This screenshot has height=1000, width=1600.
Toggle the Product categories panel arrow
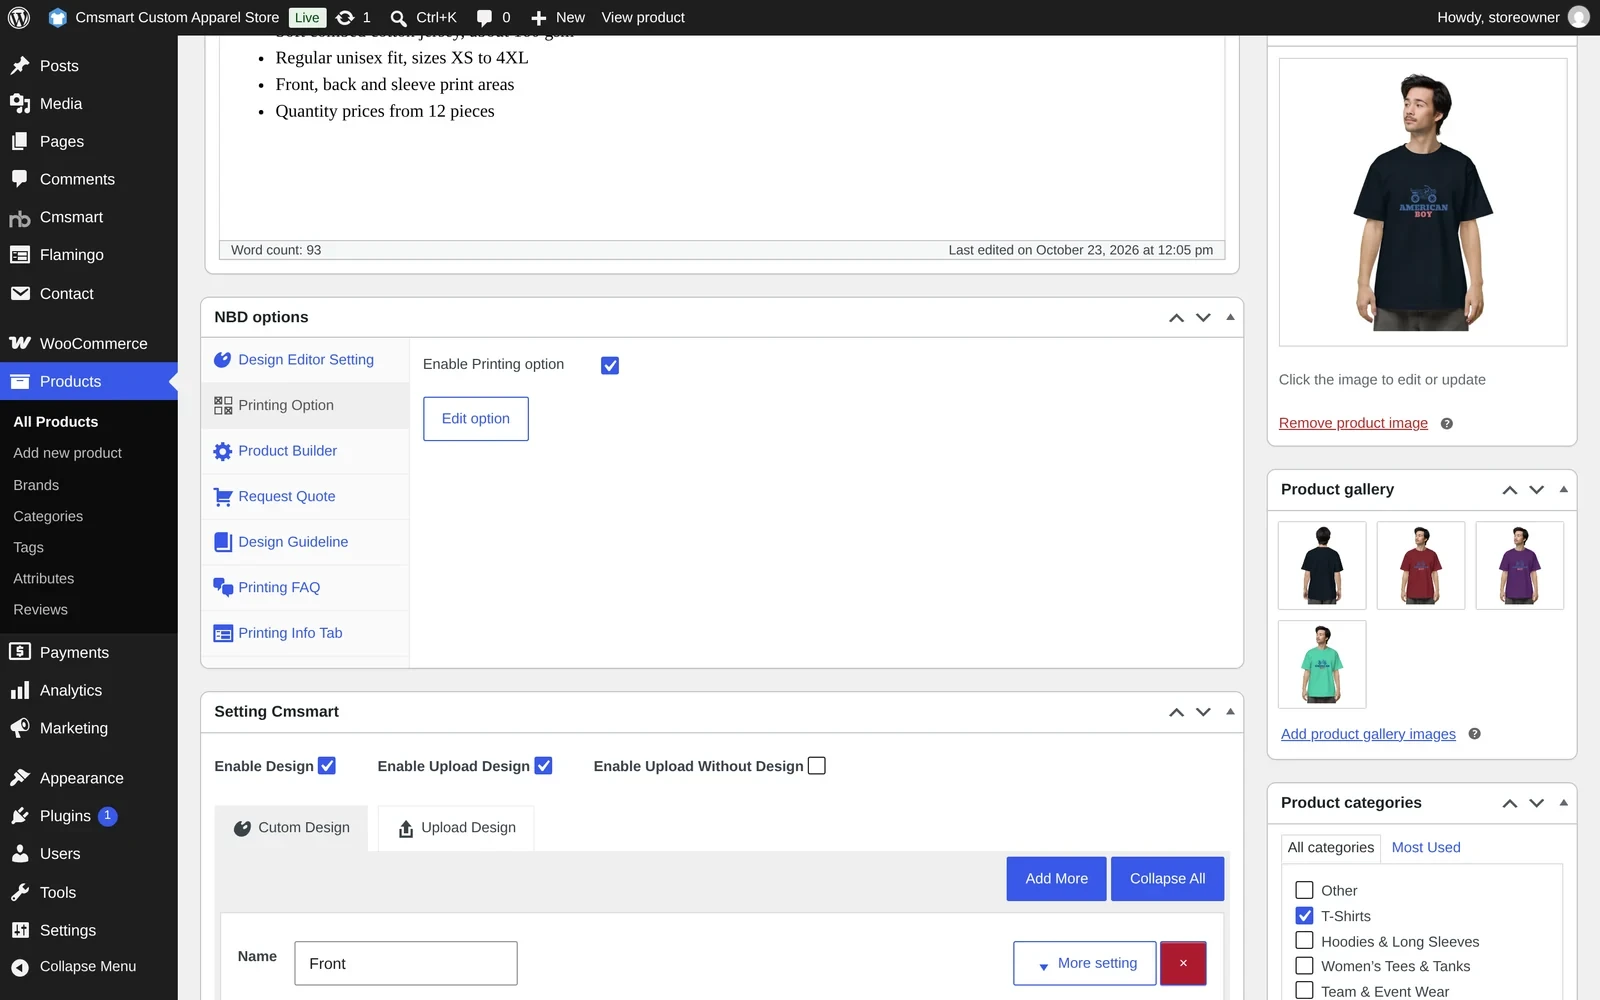1563,803
